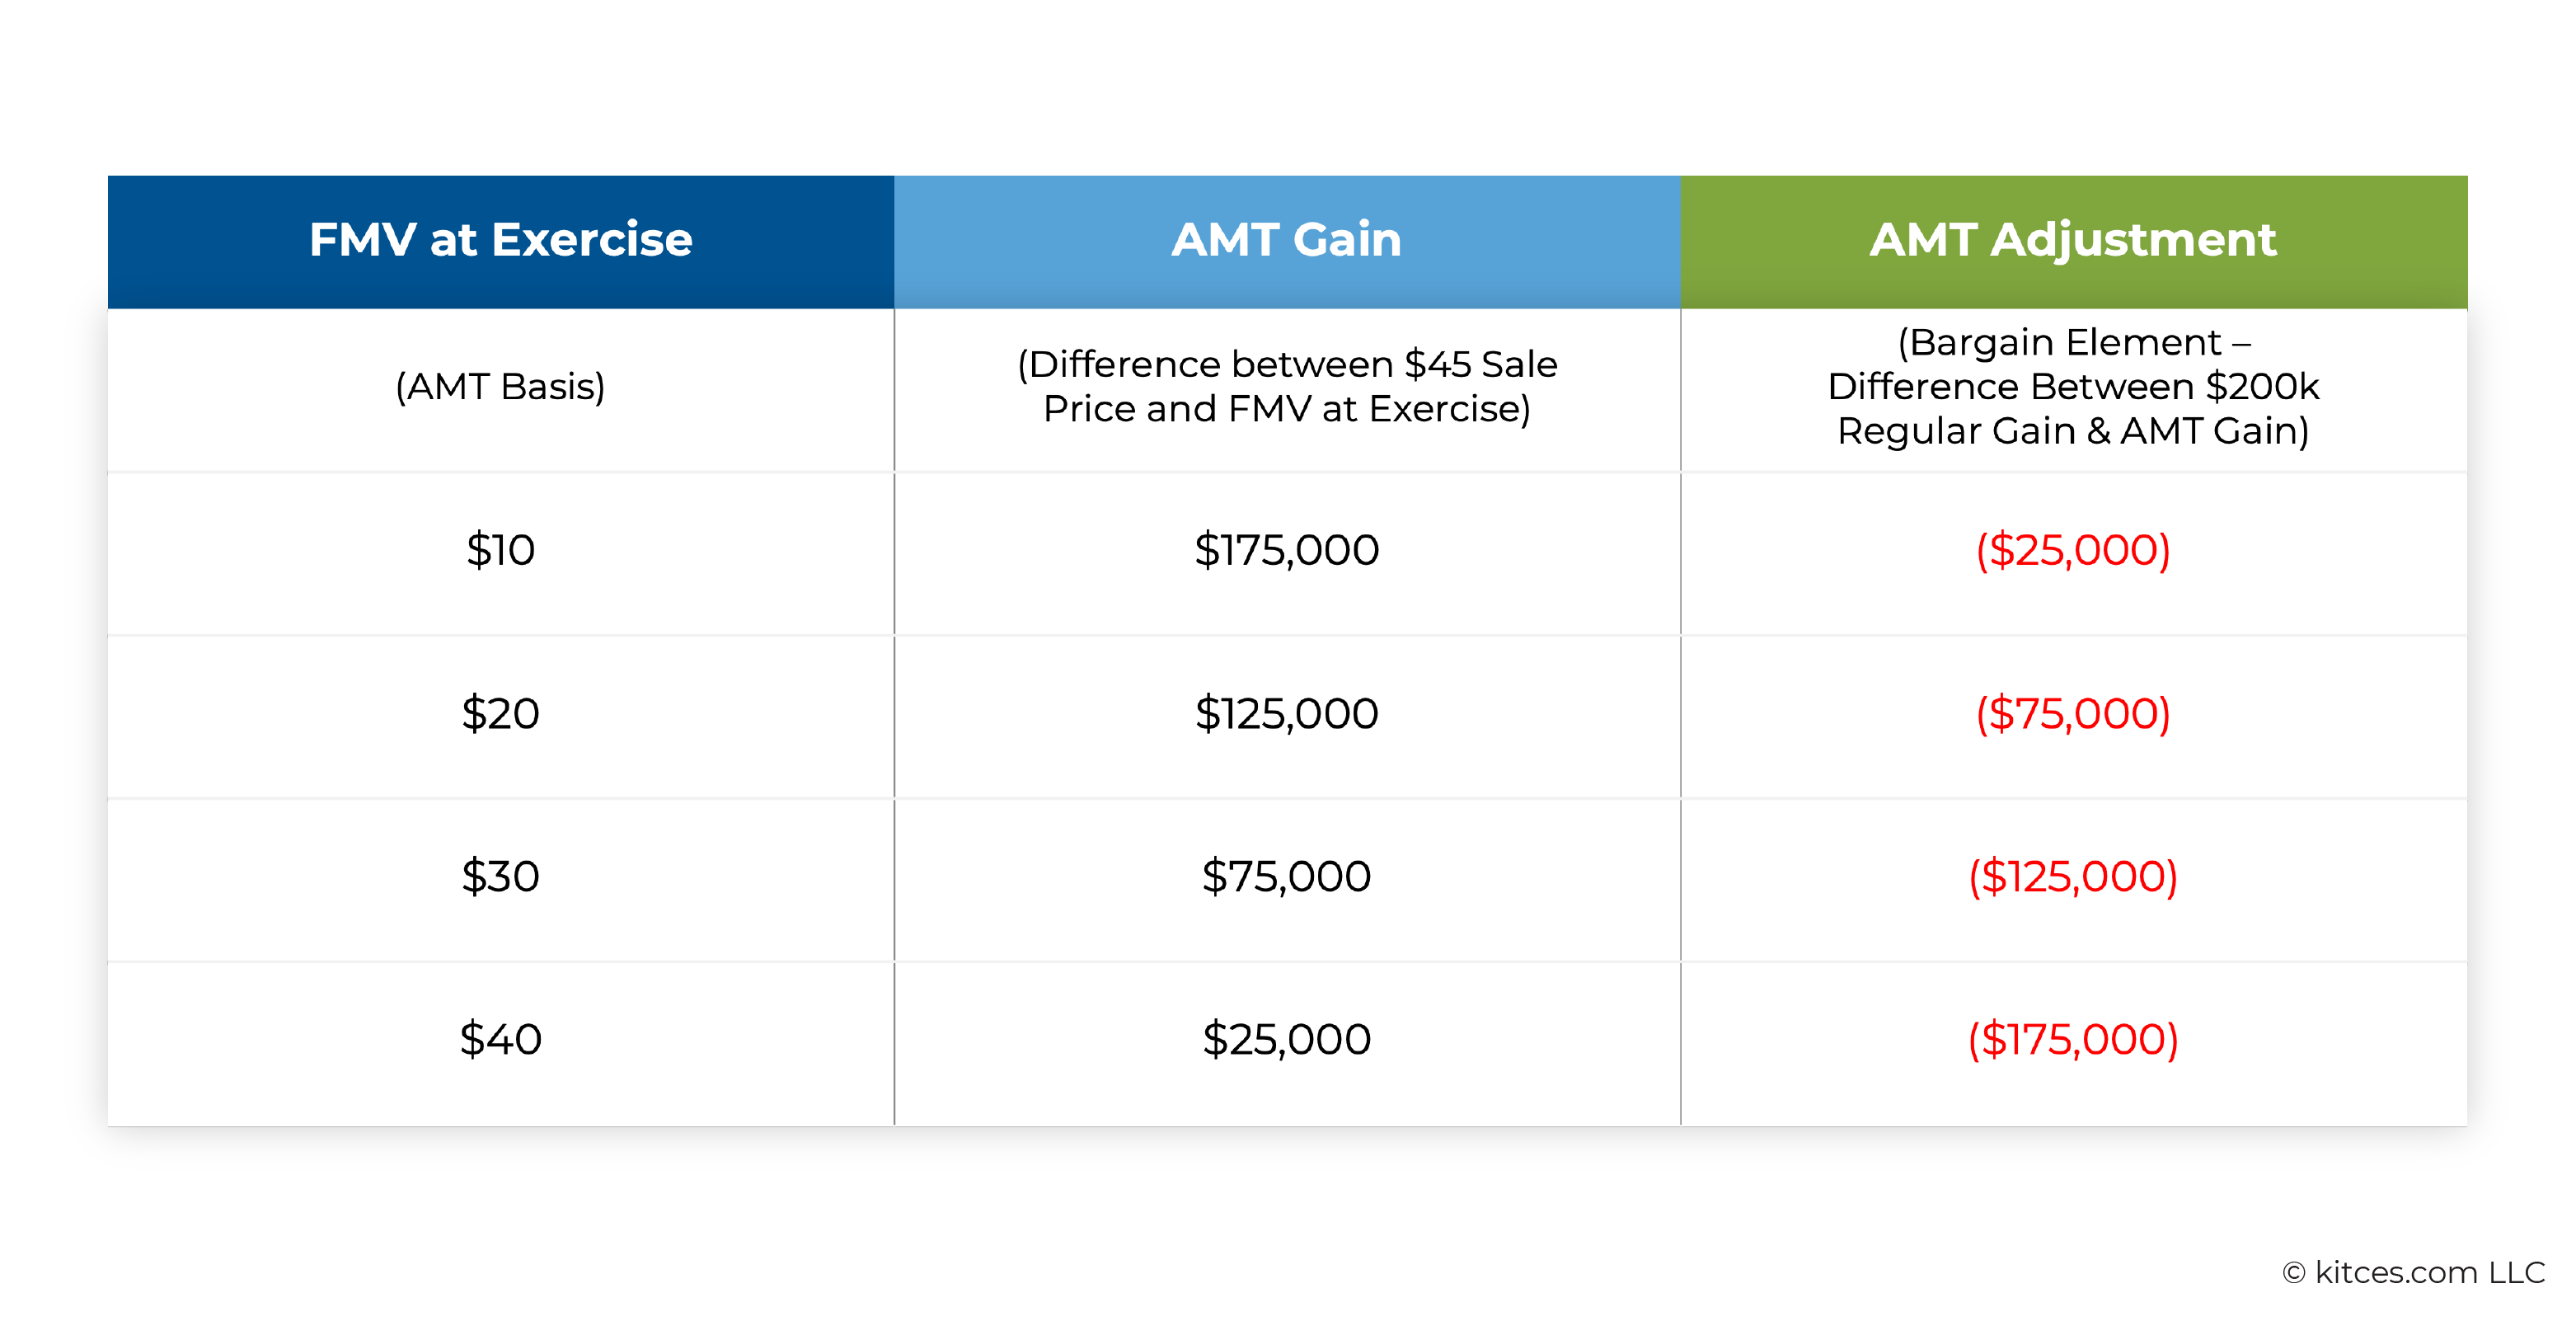Select the $45 Sale Price description cell
2576x1321 pixels.
pos(1286,387)
